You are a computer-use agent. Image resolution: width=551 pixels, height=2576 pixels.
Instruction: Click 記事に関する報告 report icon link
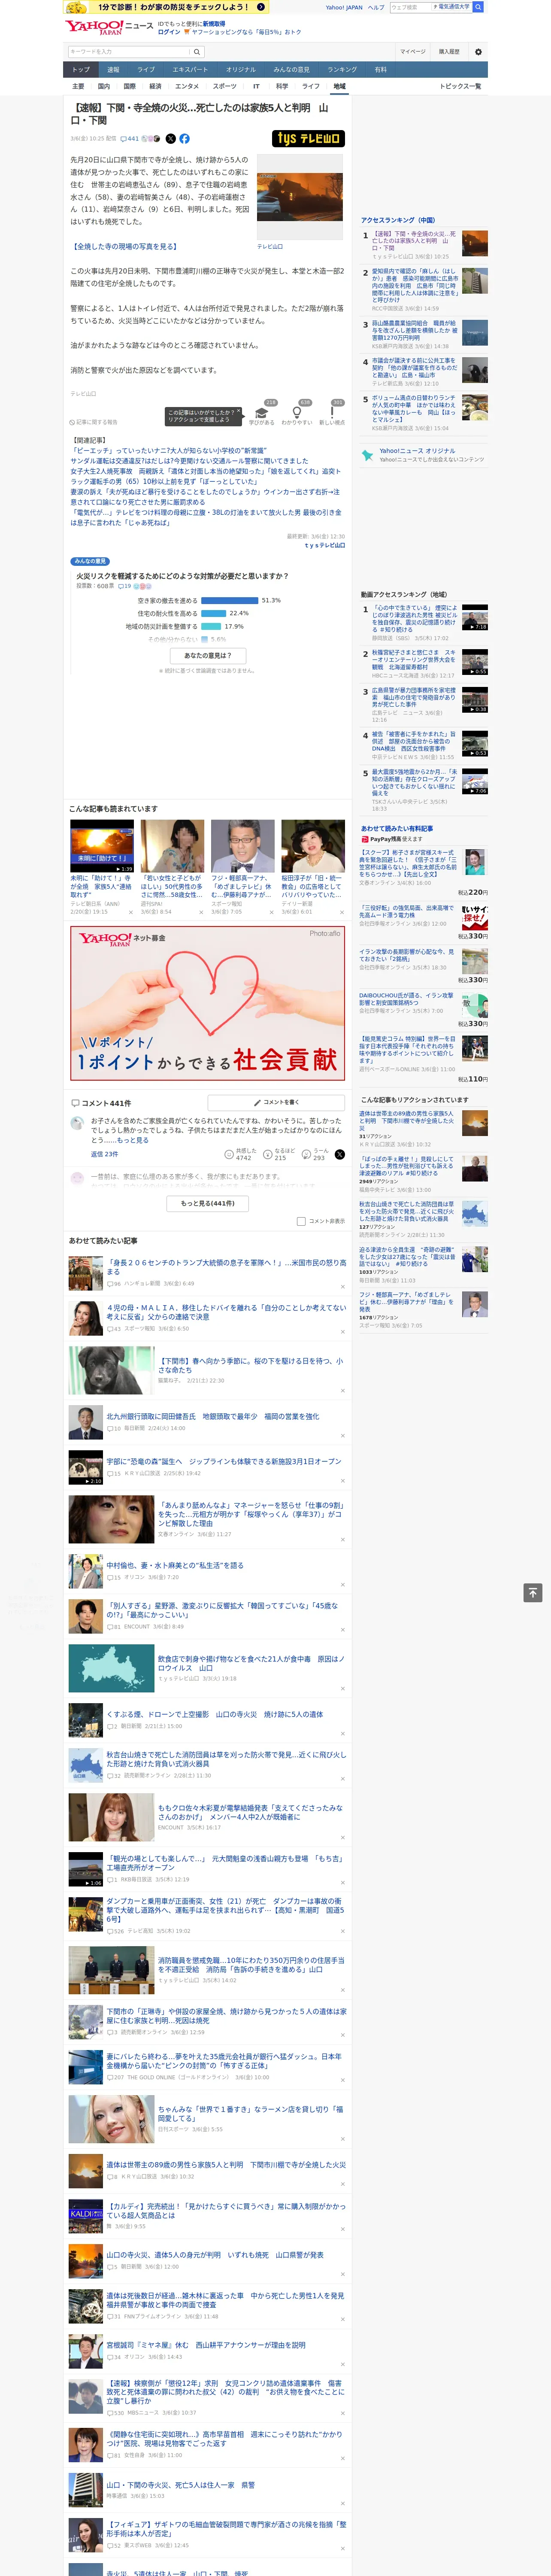94,422
